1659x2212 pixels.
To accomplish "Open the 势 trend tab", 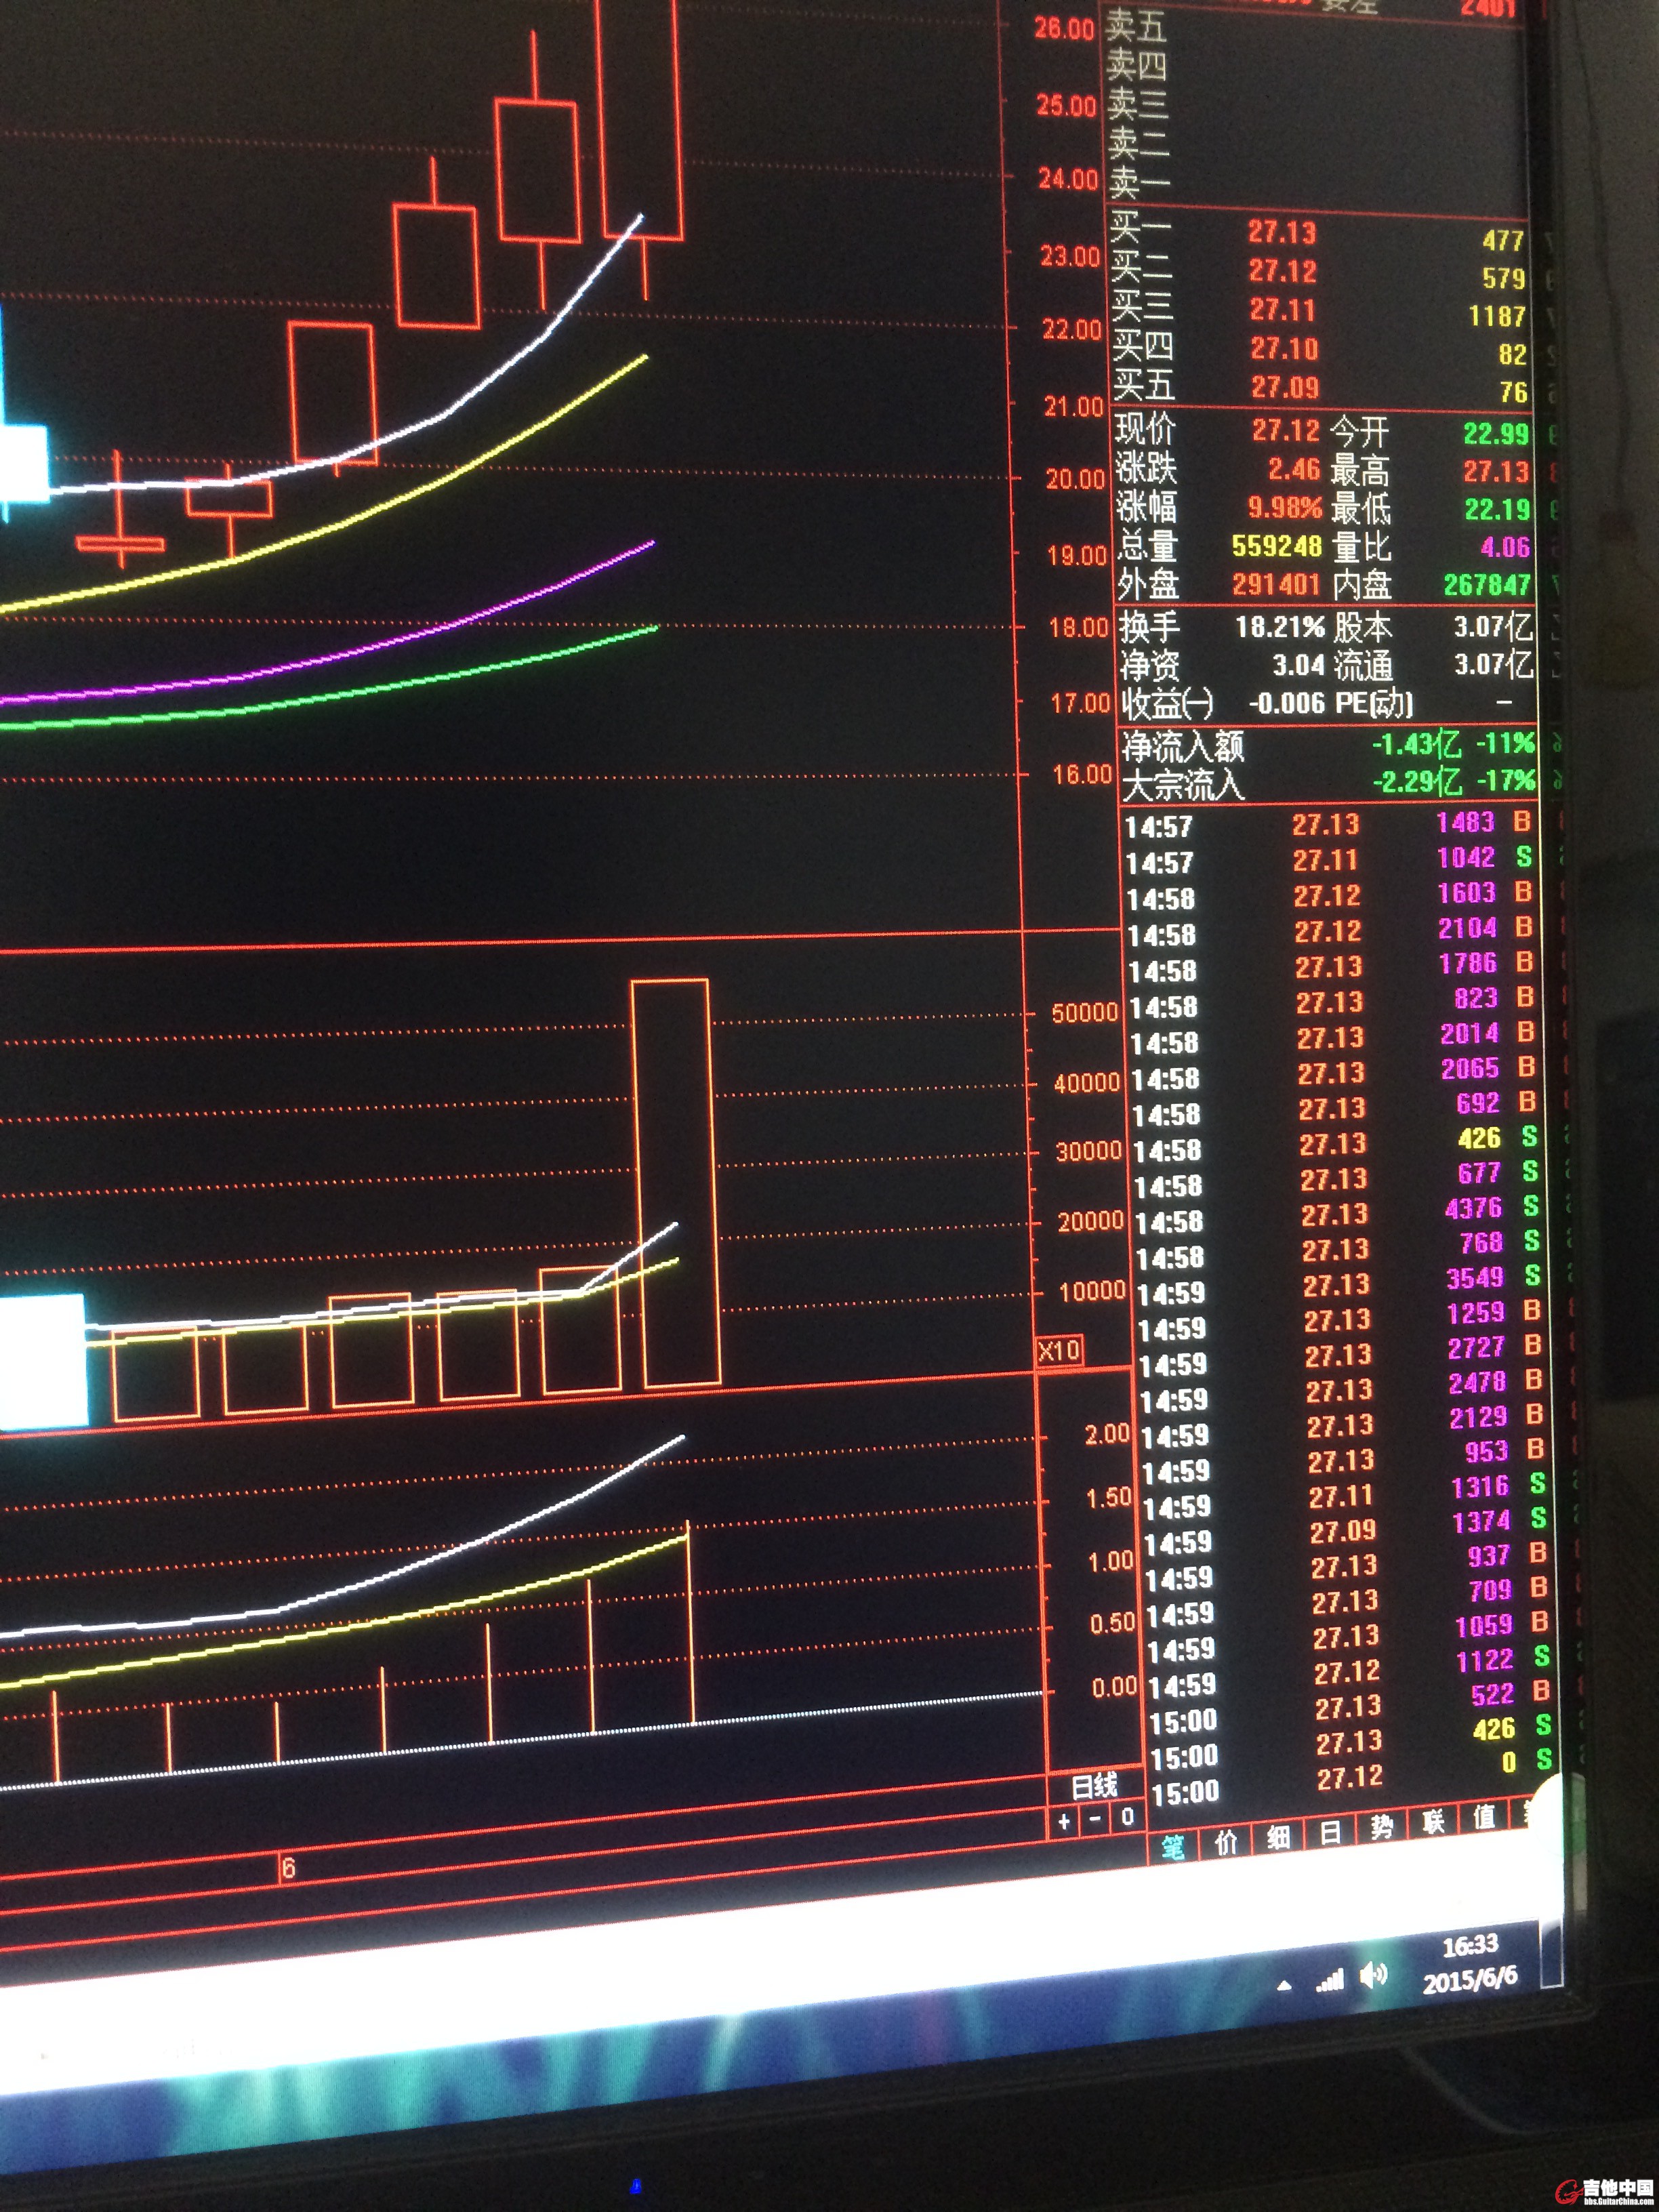I will click(x=1382, y=1827).
